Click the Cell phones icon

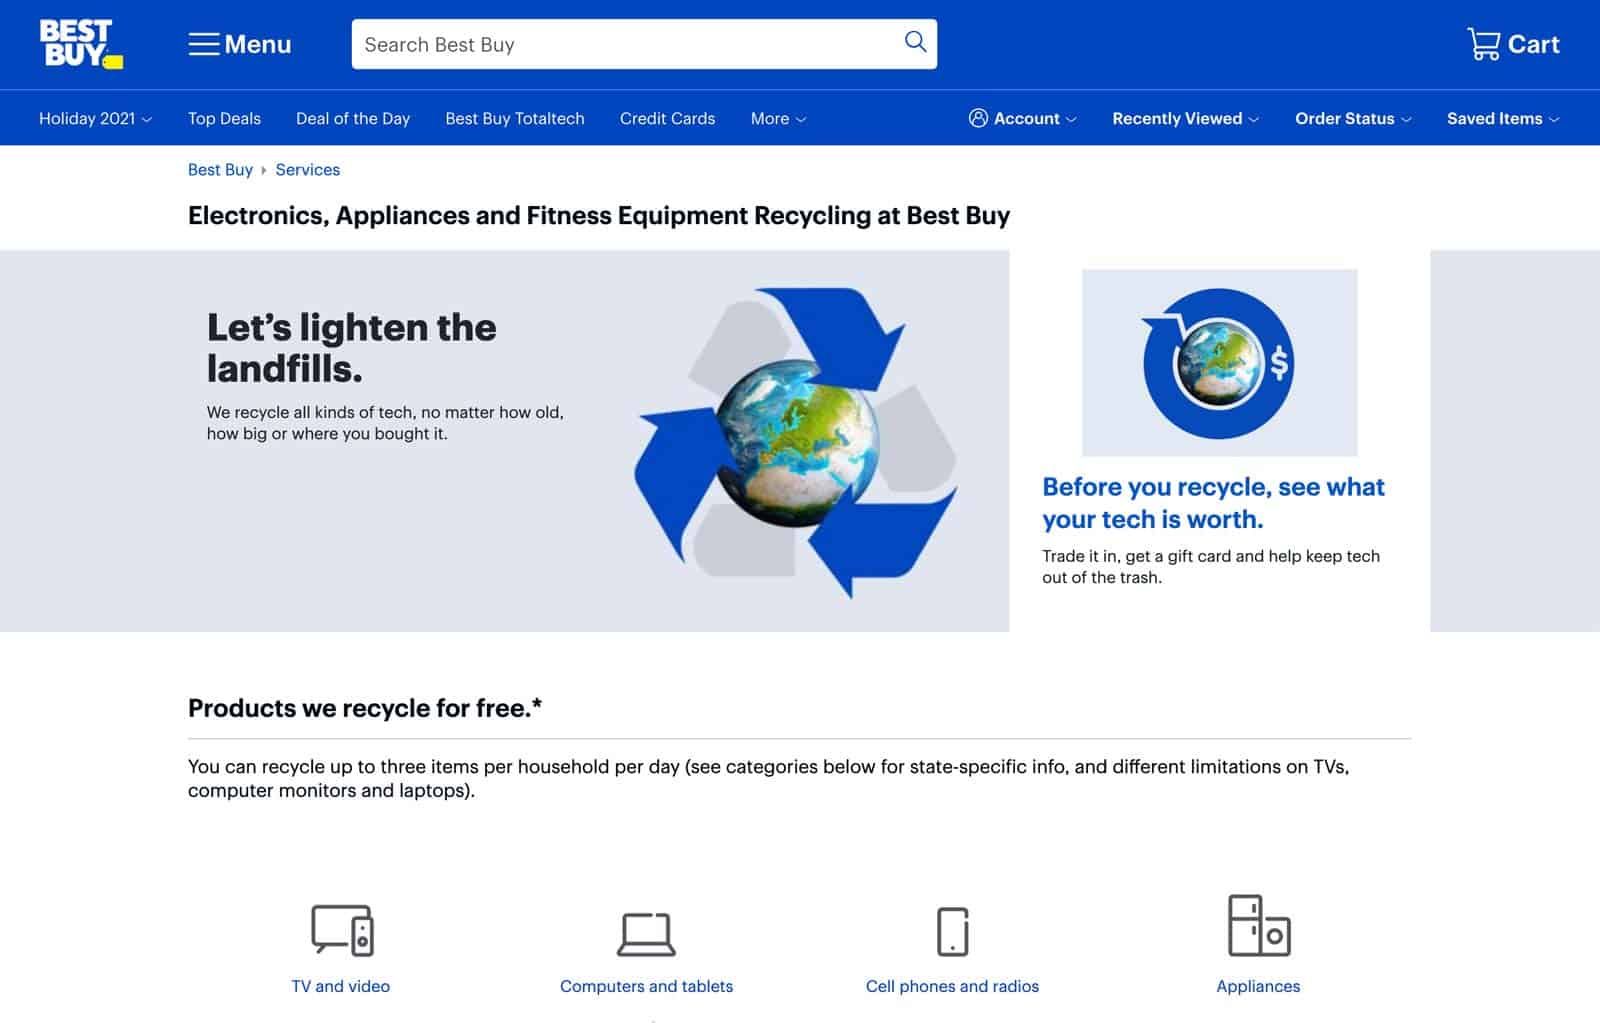(x=952, y=931)
